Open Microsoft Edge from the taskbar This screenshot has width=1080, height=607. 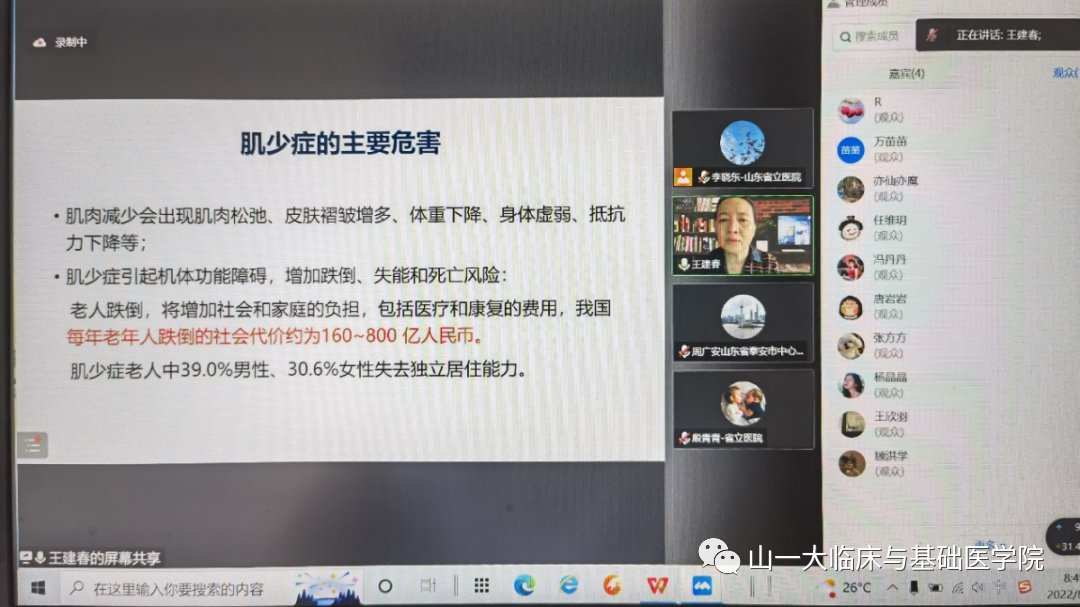[x=524, y=585]
